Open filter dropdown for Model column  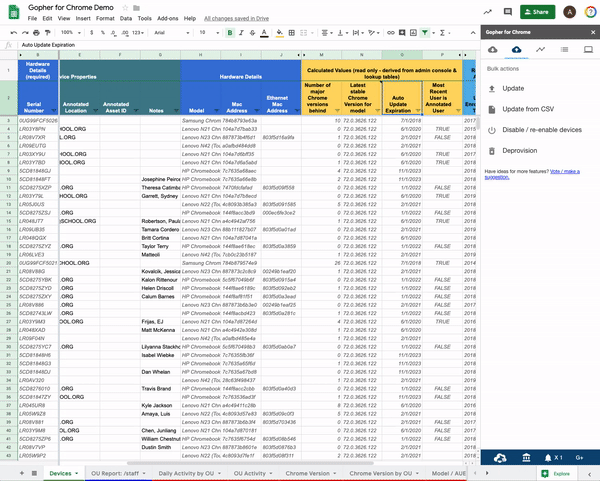(217, 111)
